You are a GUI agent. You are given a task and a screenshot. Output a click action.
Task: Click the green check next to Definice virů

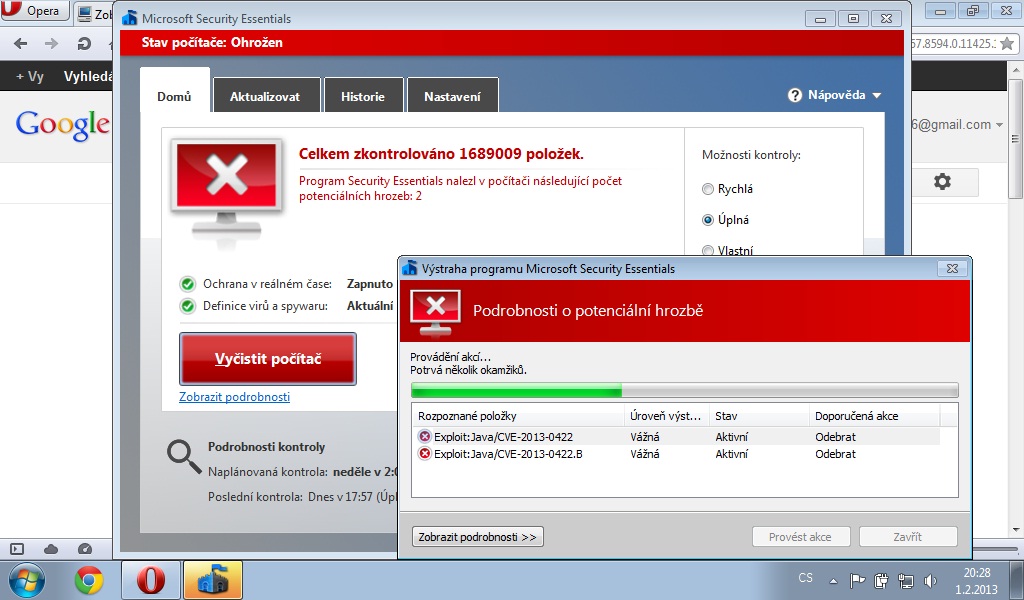[187, 306]
